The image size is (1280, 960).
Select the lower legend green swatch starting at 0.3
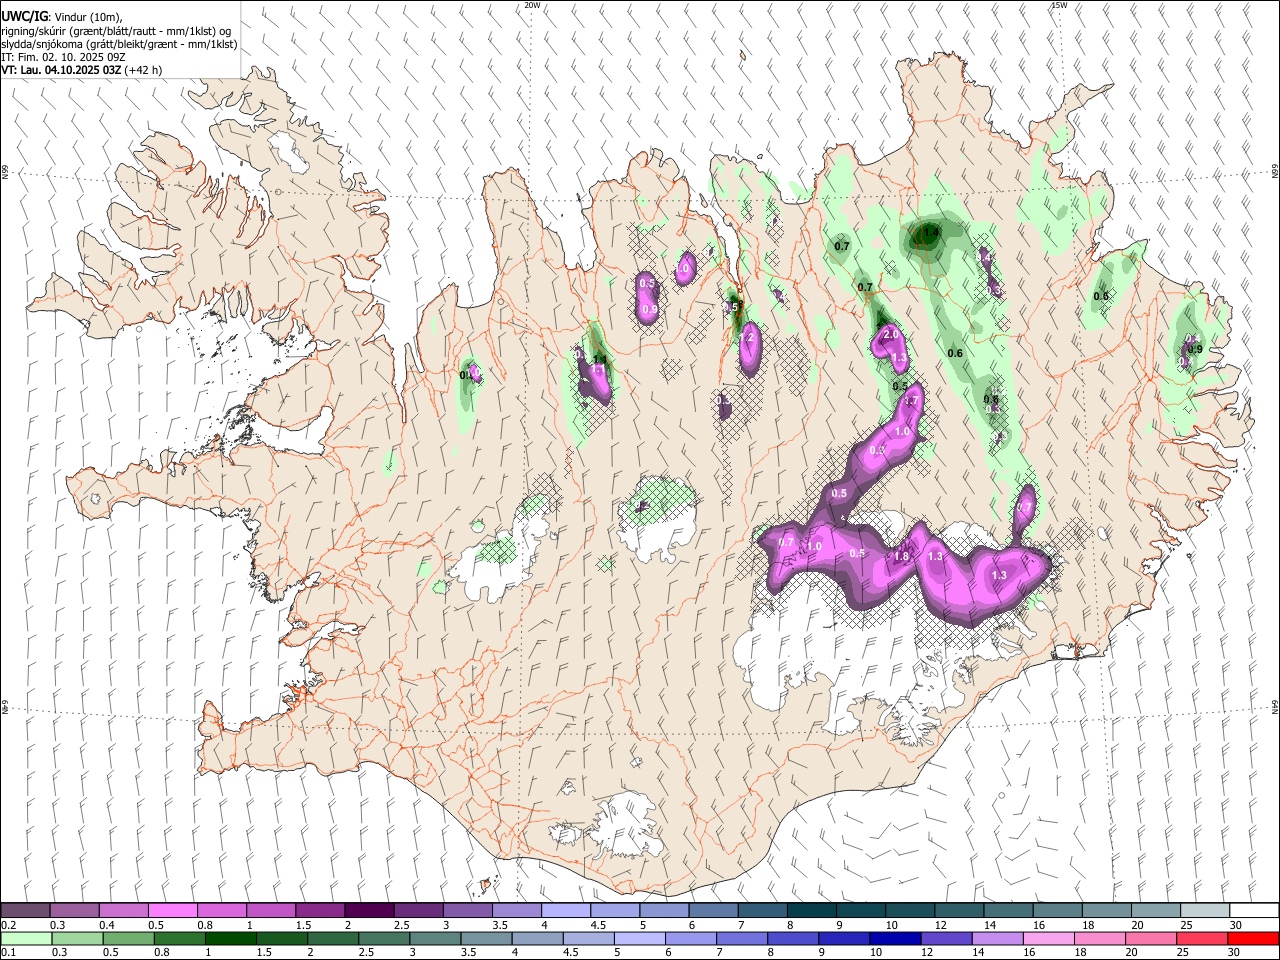[x=77, y=938]
